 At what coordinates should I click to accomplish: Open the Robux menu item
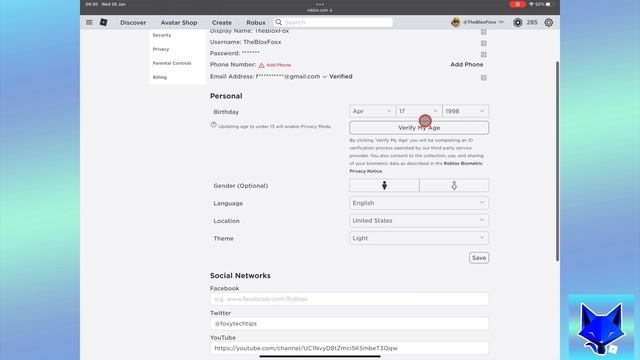256,22
